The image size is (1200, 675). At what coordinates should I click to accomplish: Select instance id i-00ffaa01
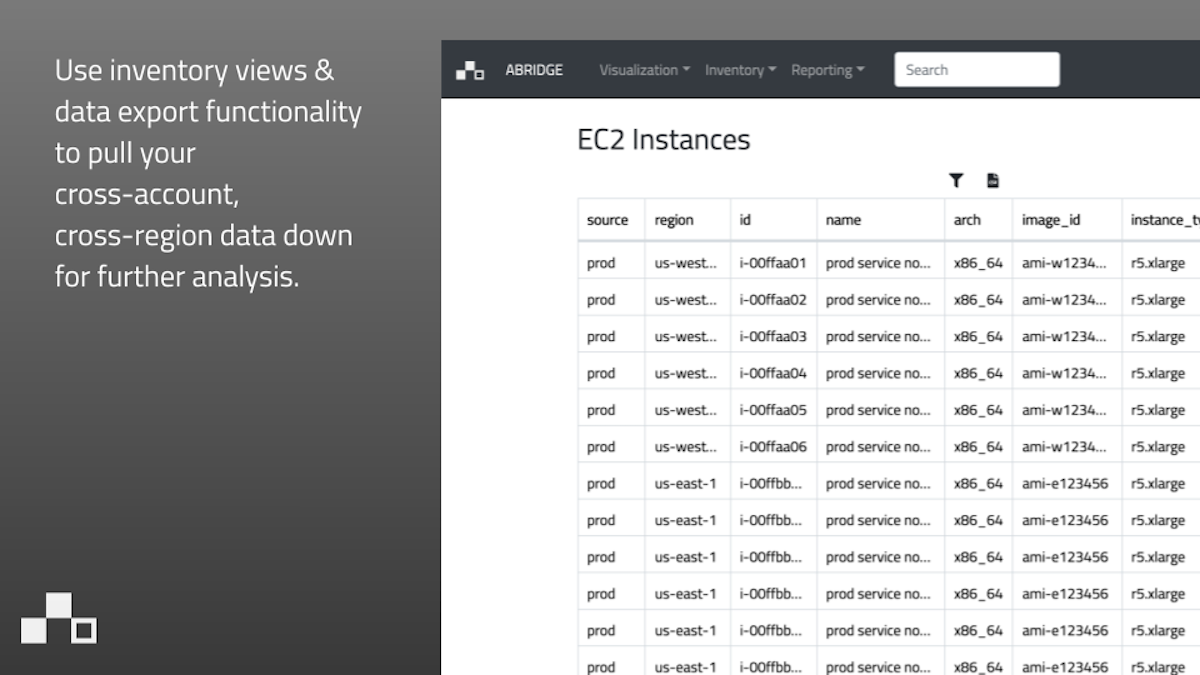pyautogui.click(x=773, y=264)
